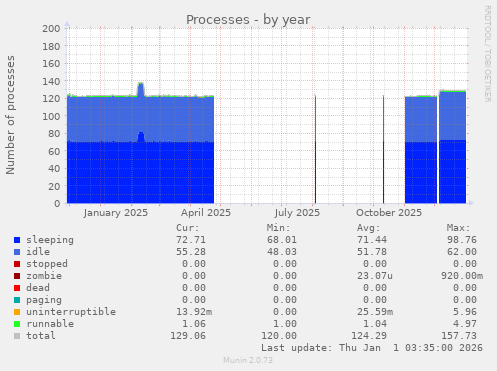Image resolution: width=497 pixels, height=371 pixels.
Task: Click the 'runnable' legend label
Action: tap(50, 324)
